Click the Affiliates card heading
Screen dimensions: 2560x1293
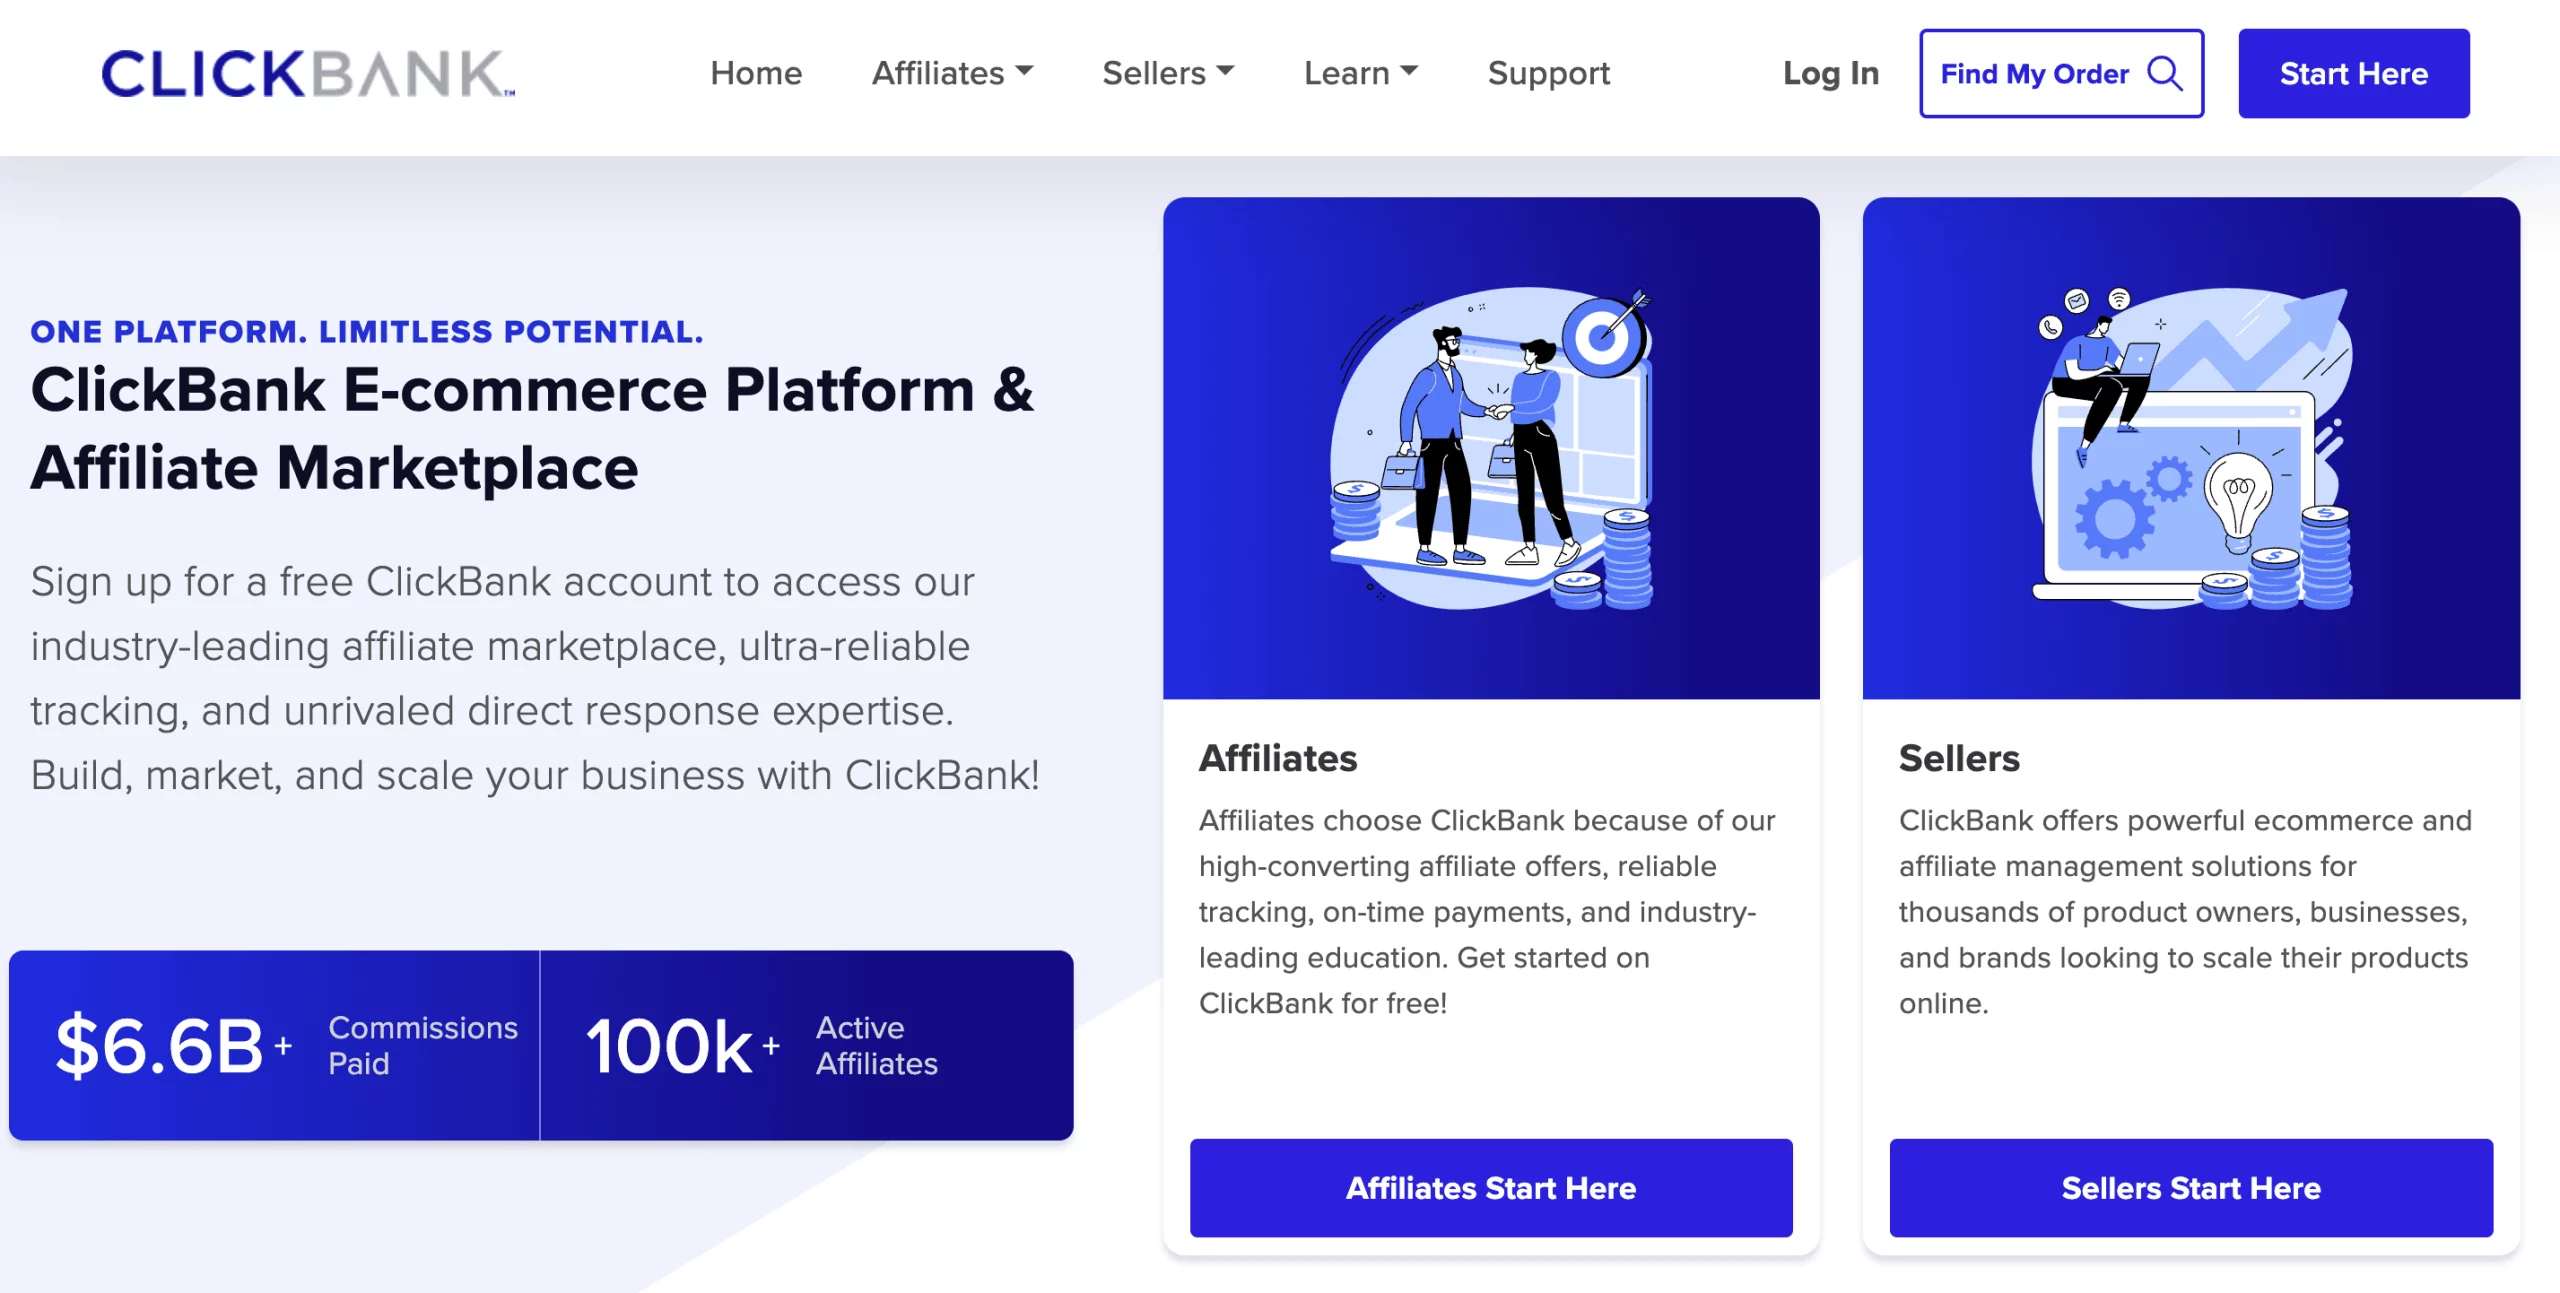point(1278,758)
